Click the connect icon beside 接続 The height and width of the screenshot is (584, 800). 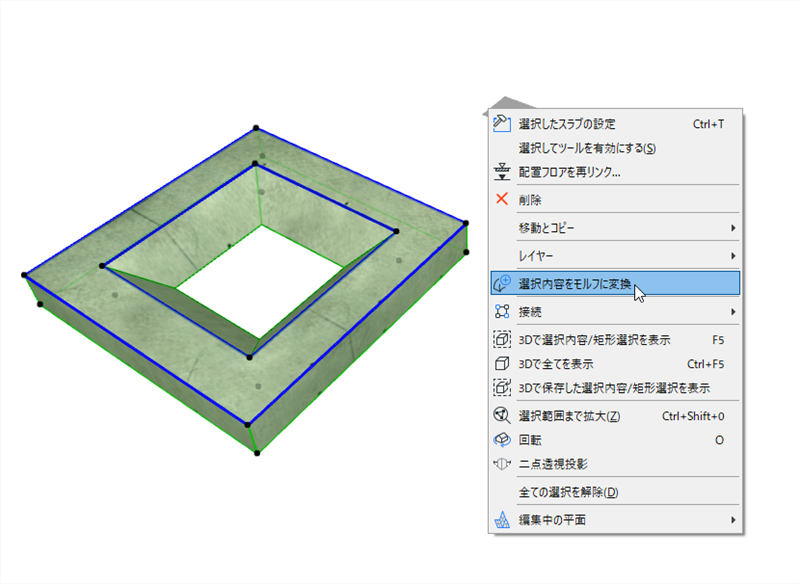click(502, 312)
